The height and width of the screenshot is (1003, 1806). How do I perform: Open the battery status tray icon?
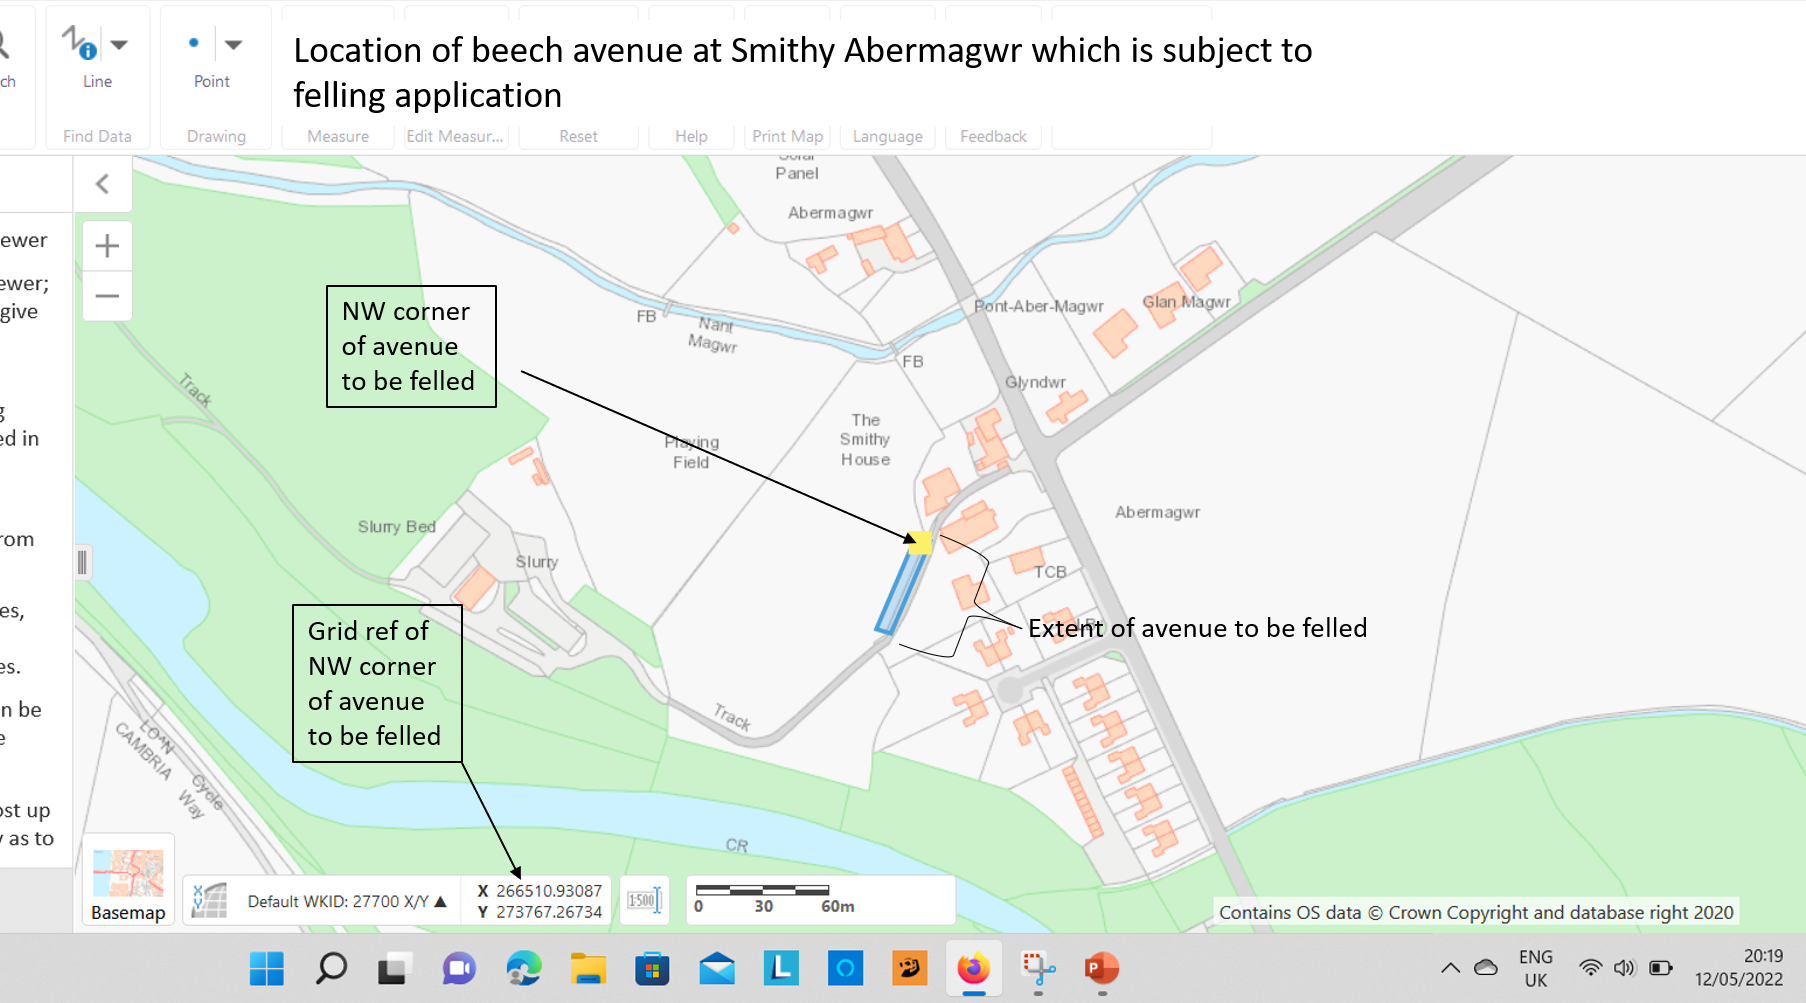(x=1661, y=967)
